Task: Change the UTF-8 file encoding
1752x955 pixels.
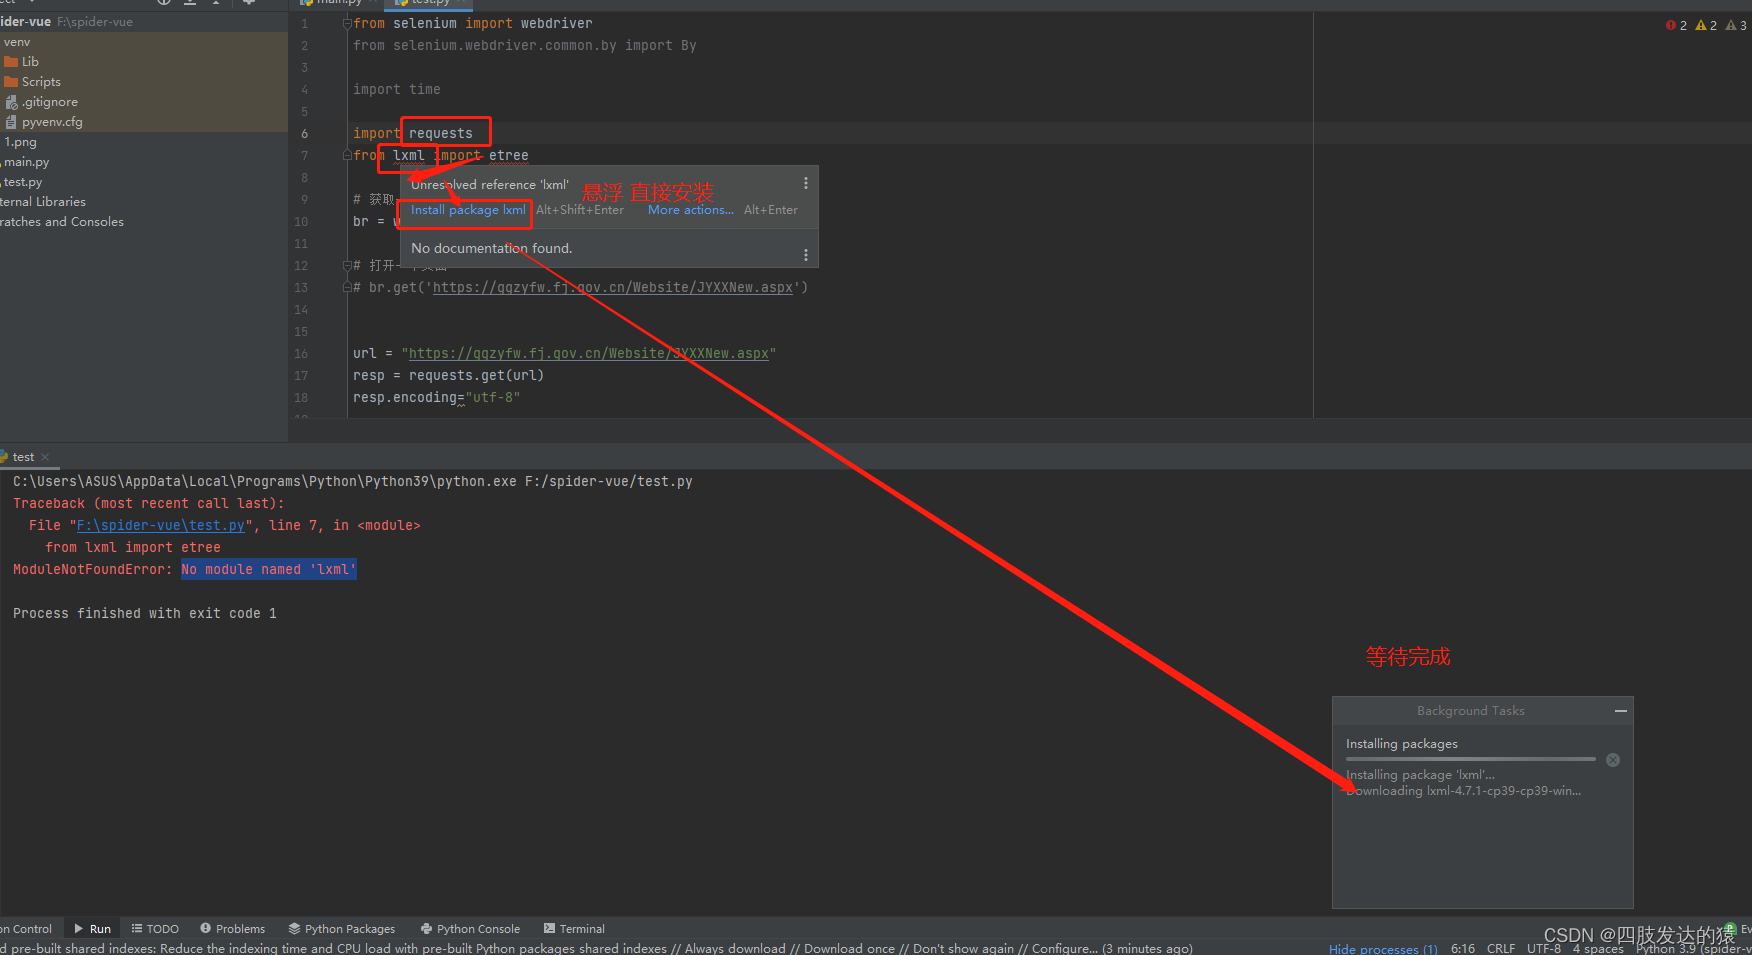Action: 1544,949
